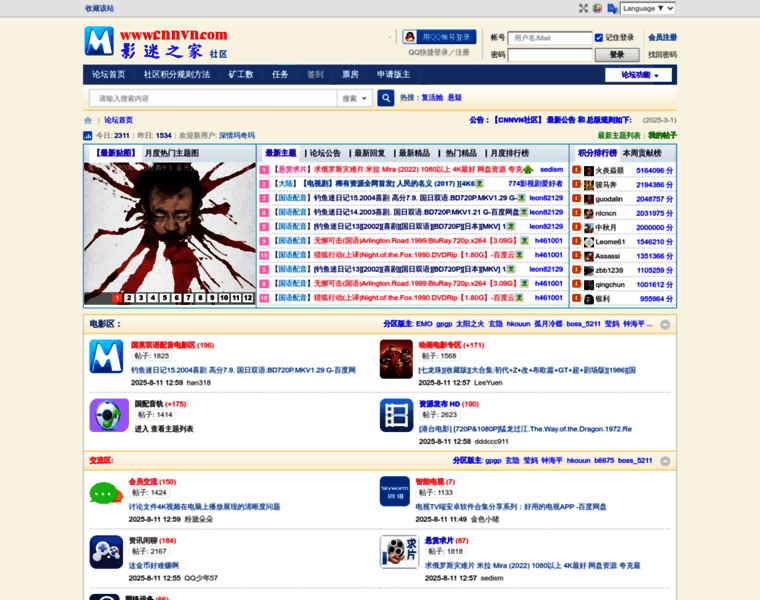Open 任务 in the navigation bar
This screenshot has height=600, width=760.
[280, 75]
